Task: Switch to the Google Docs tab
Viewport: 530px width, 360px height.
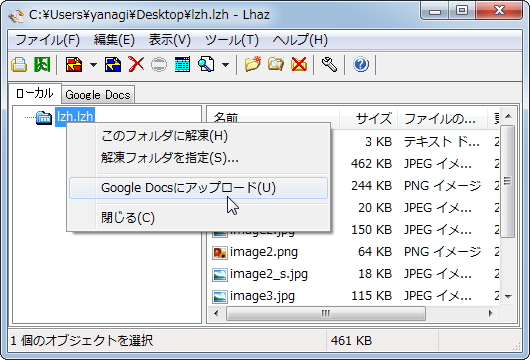Action: [98, 95]
